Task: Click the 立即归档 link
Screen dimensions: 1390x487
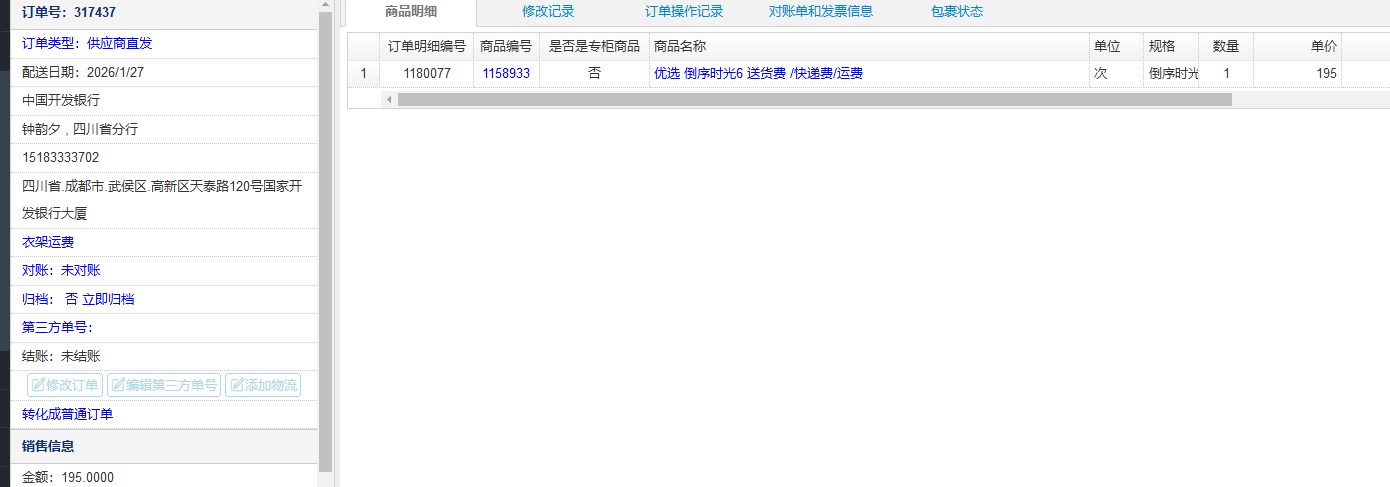Action: [108, 299]
